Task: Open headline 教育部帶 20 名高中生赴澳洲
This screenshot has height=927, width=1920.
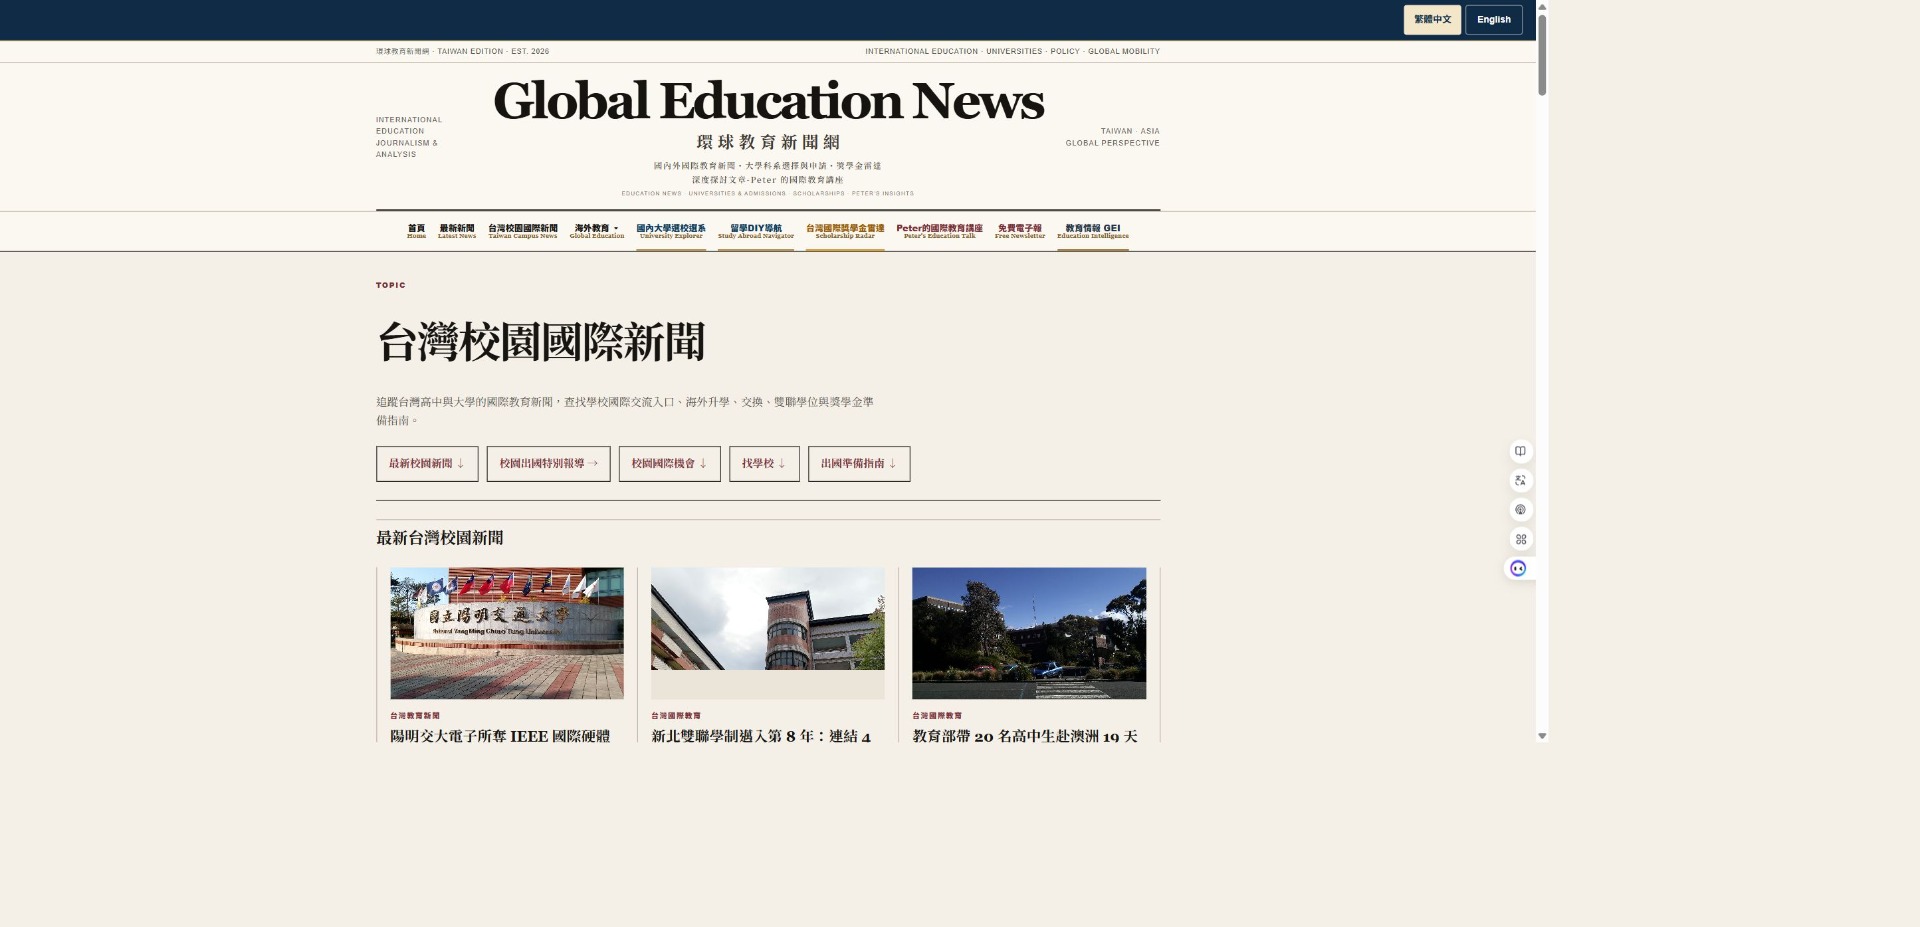Action: point(1025,736)
